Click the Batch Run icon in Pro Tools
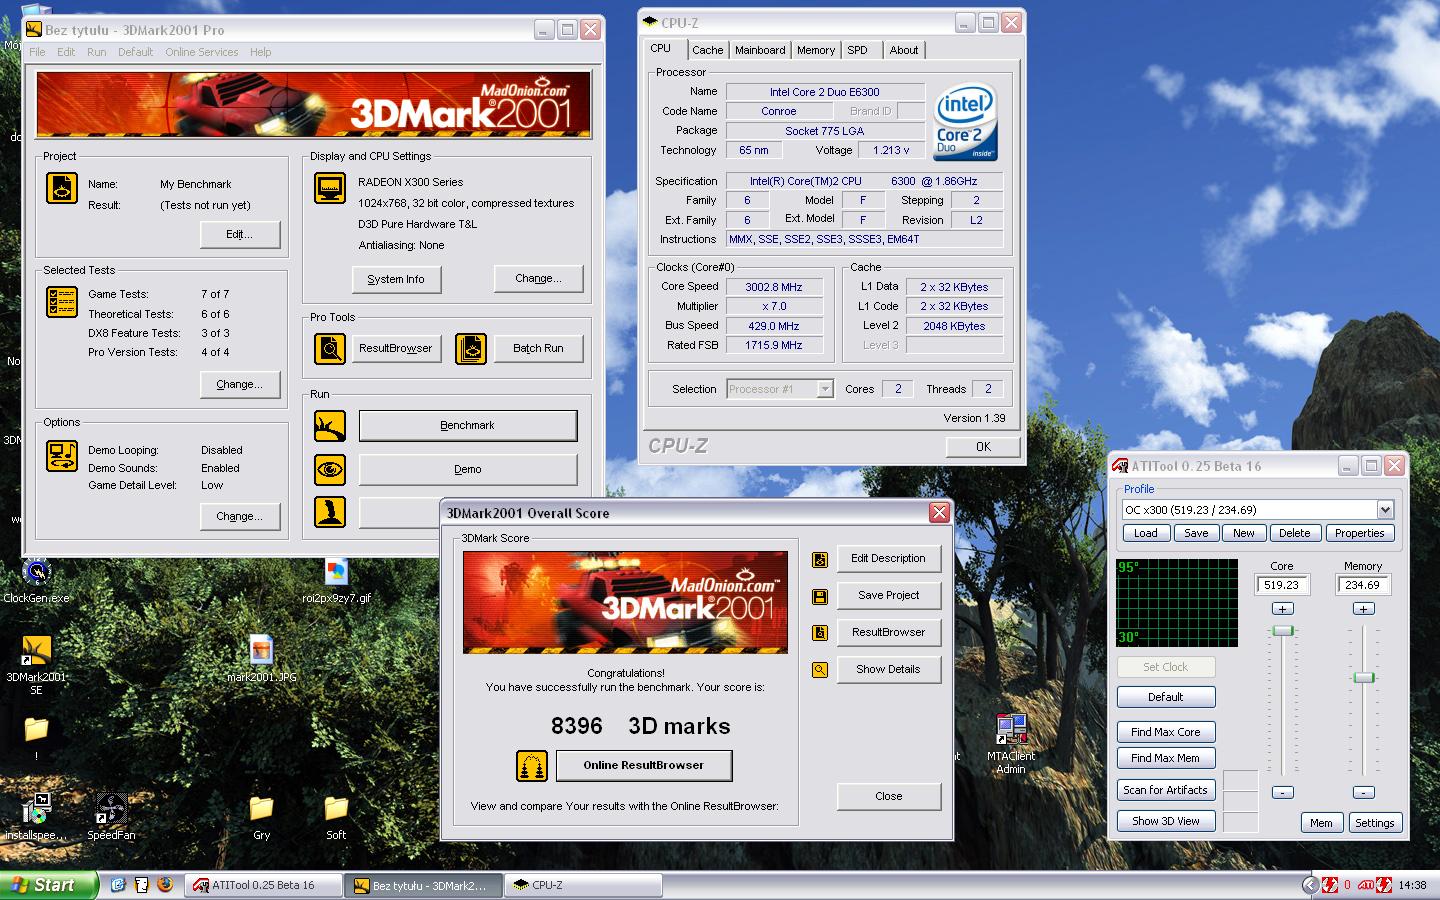 coord(471,348)
